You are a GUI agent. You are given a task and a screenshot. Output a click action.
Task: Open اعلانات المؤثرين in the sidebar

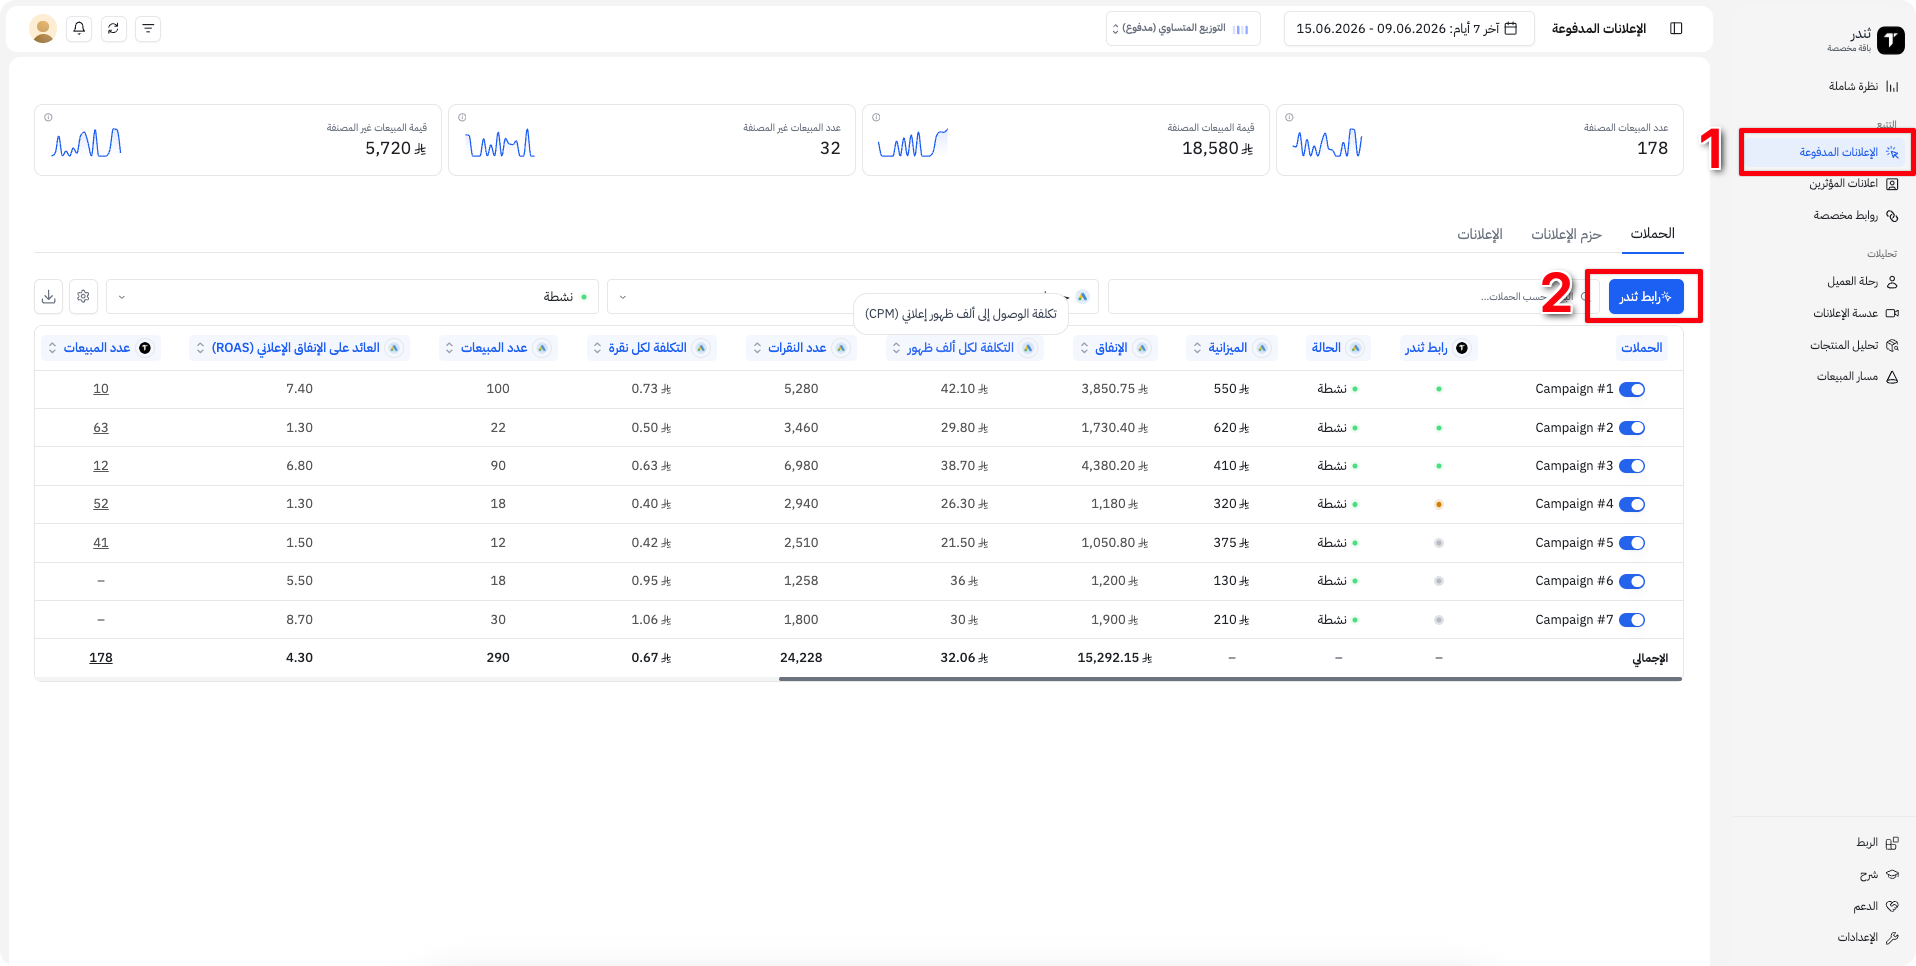pos(1853,184)
